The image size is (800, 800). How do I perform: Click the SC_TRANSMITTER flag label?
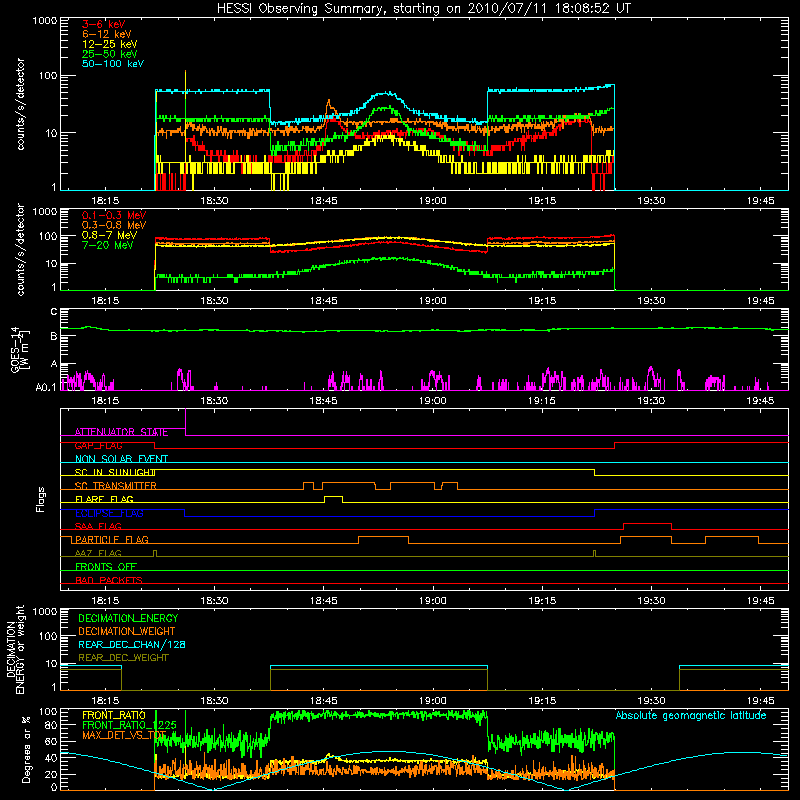click(x=115, y=486)
